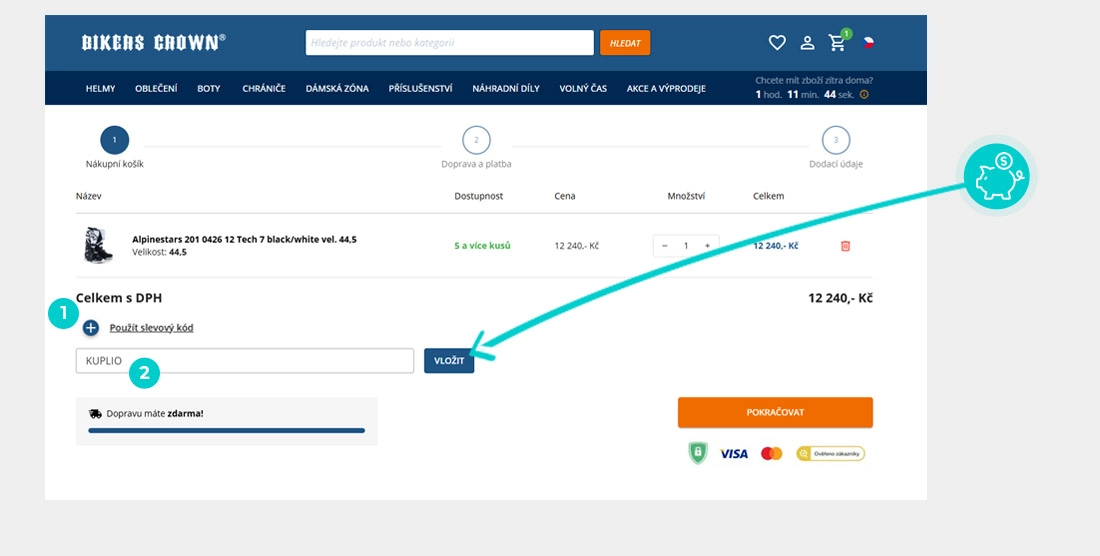Open the Helmy menu

(x=100, y=88)
